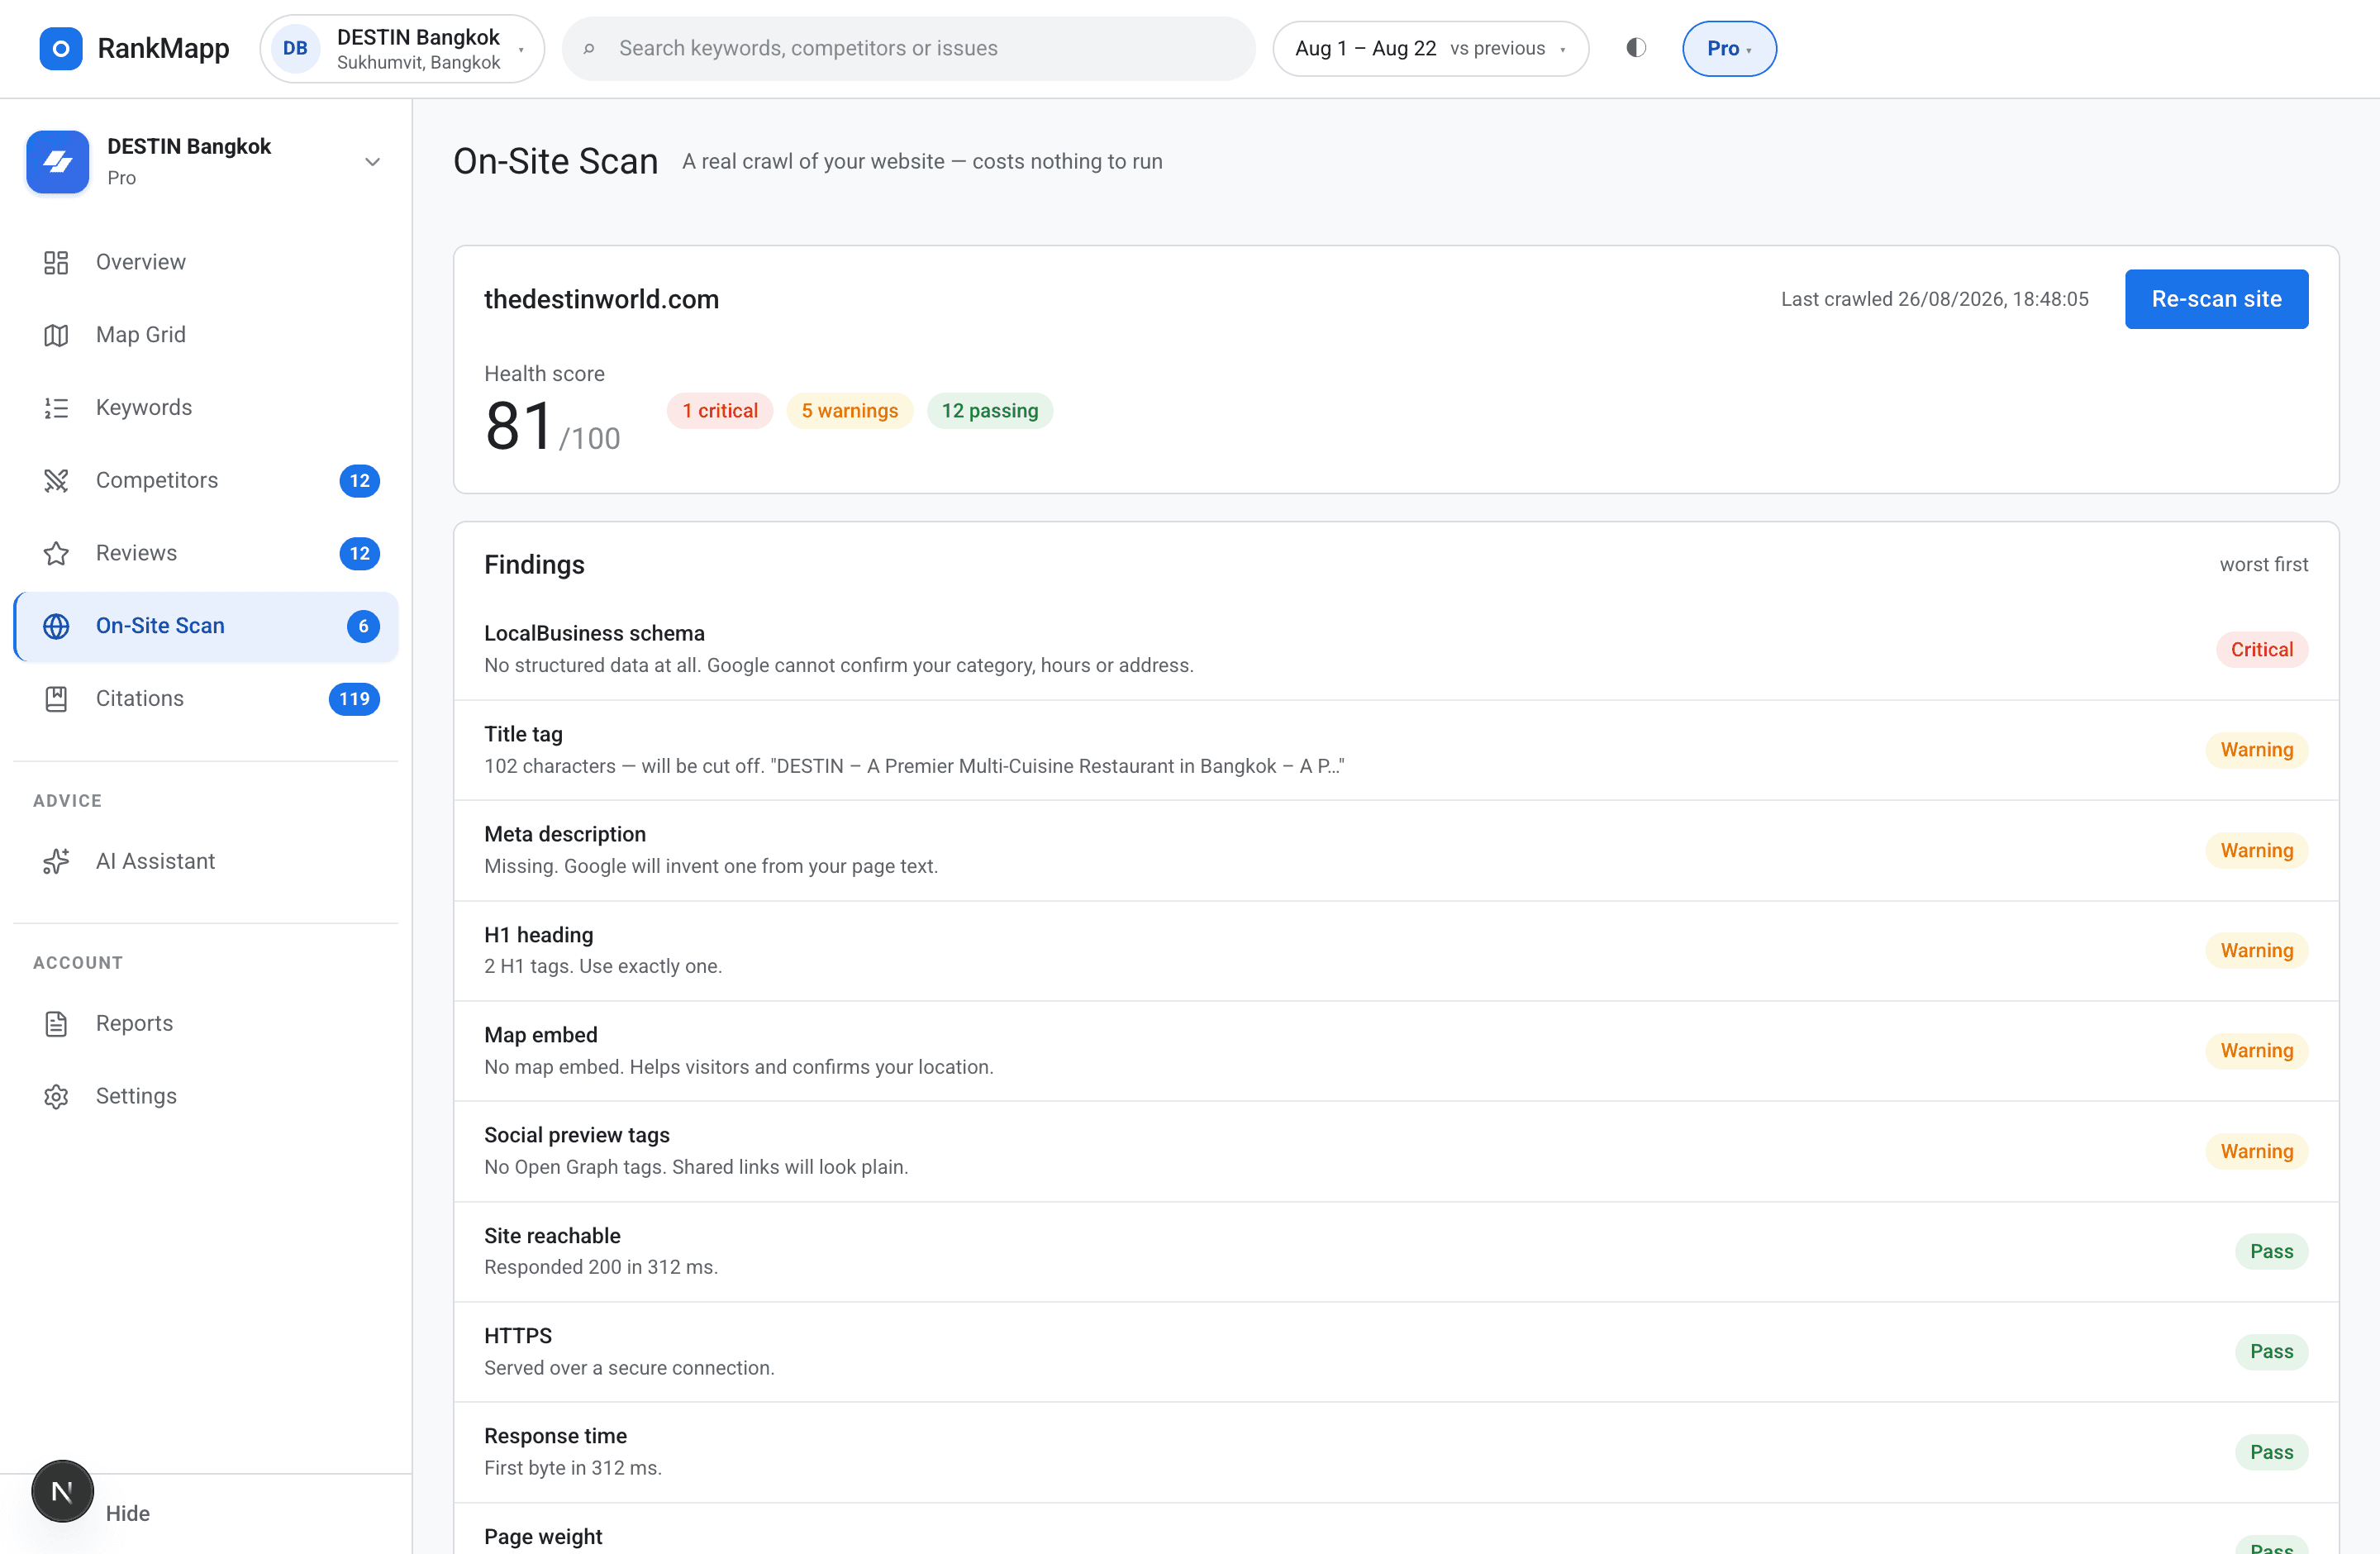Viewport: 2380px width, 1554px height.
Task: Click the Reports document icon
Action: point(56,1023)
